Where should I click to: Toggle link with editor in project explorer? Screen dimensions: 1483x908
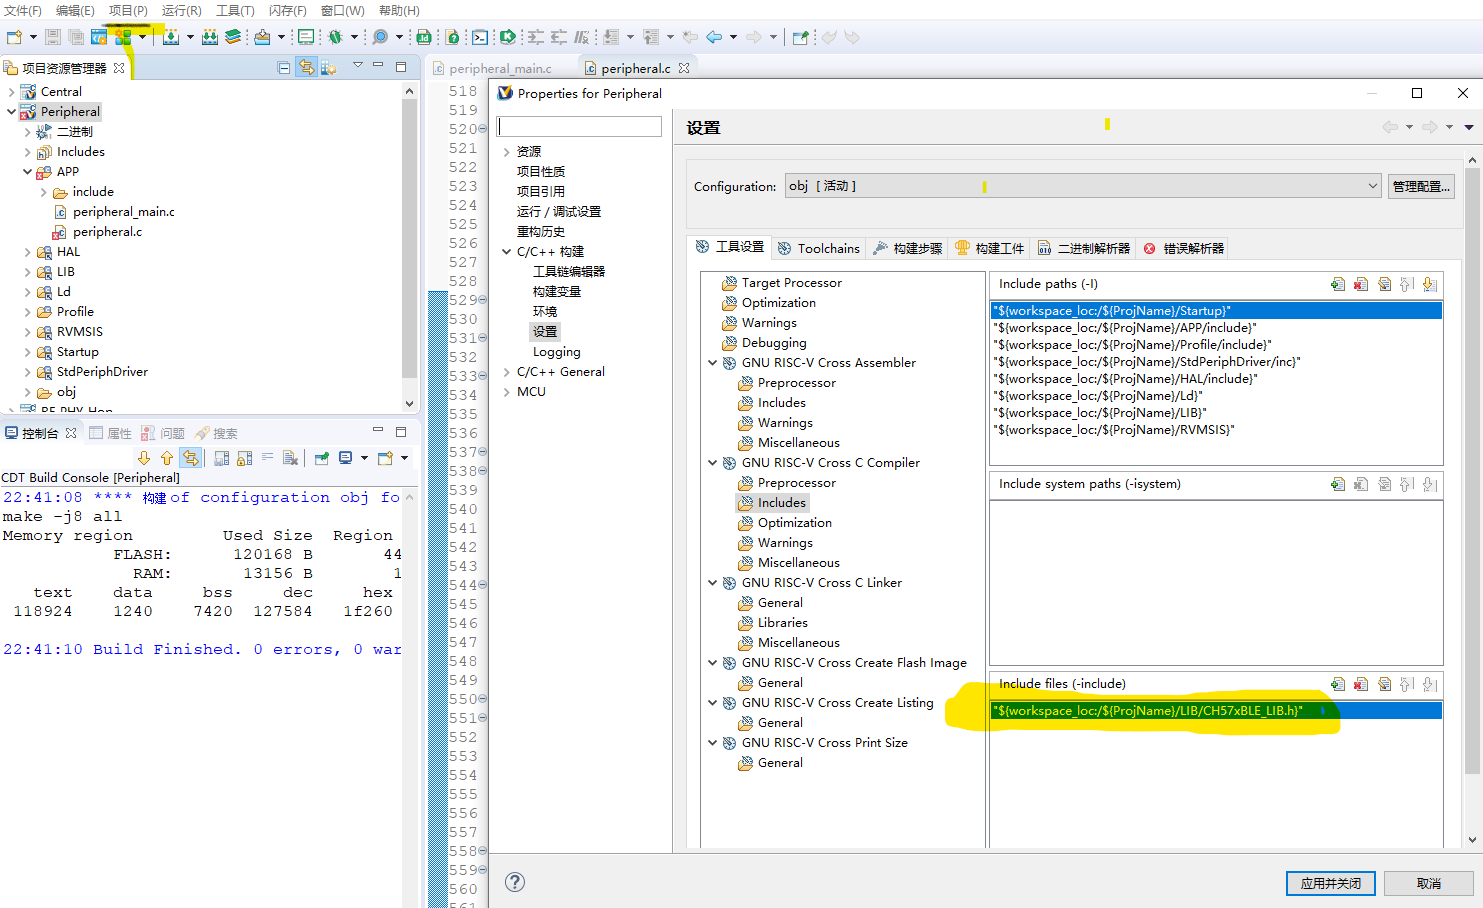point(306,67)
